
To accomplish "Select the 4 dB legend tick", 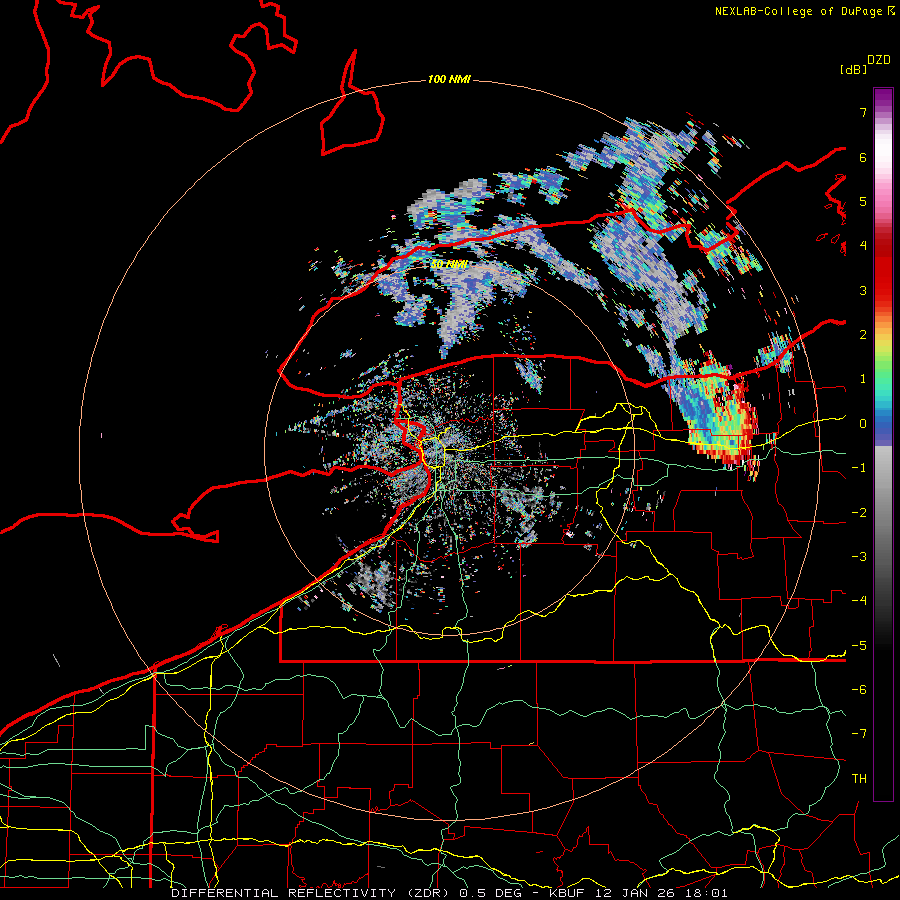I will click(x=863, y=246).
